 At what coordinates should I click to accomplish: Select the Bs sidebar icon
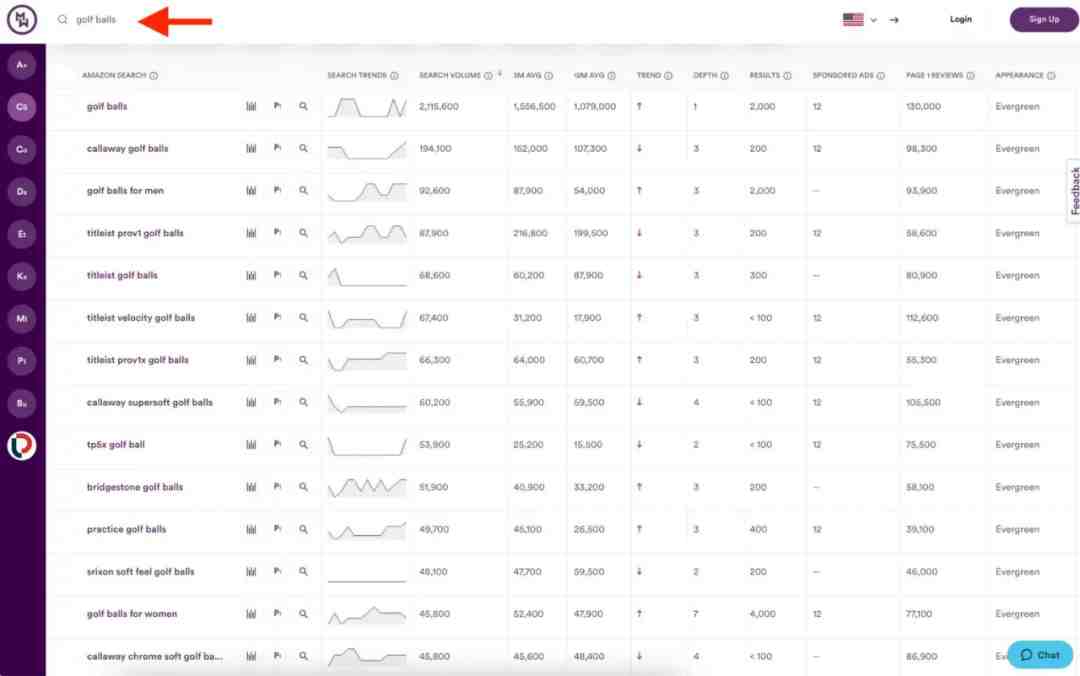[x=22, y=403]
